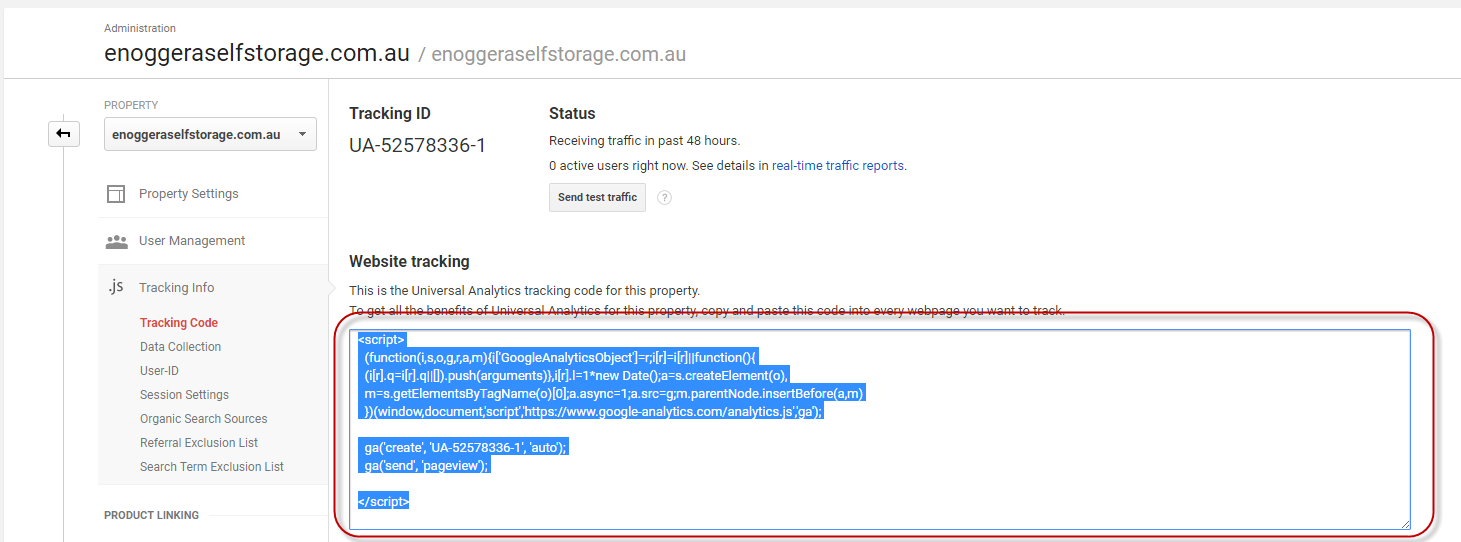The height and width of the screenshot is (542, 1461).
Task: Follow the real-time traffic reports link
Action: (x=838, y=166)
